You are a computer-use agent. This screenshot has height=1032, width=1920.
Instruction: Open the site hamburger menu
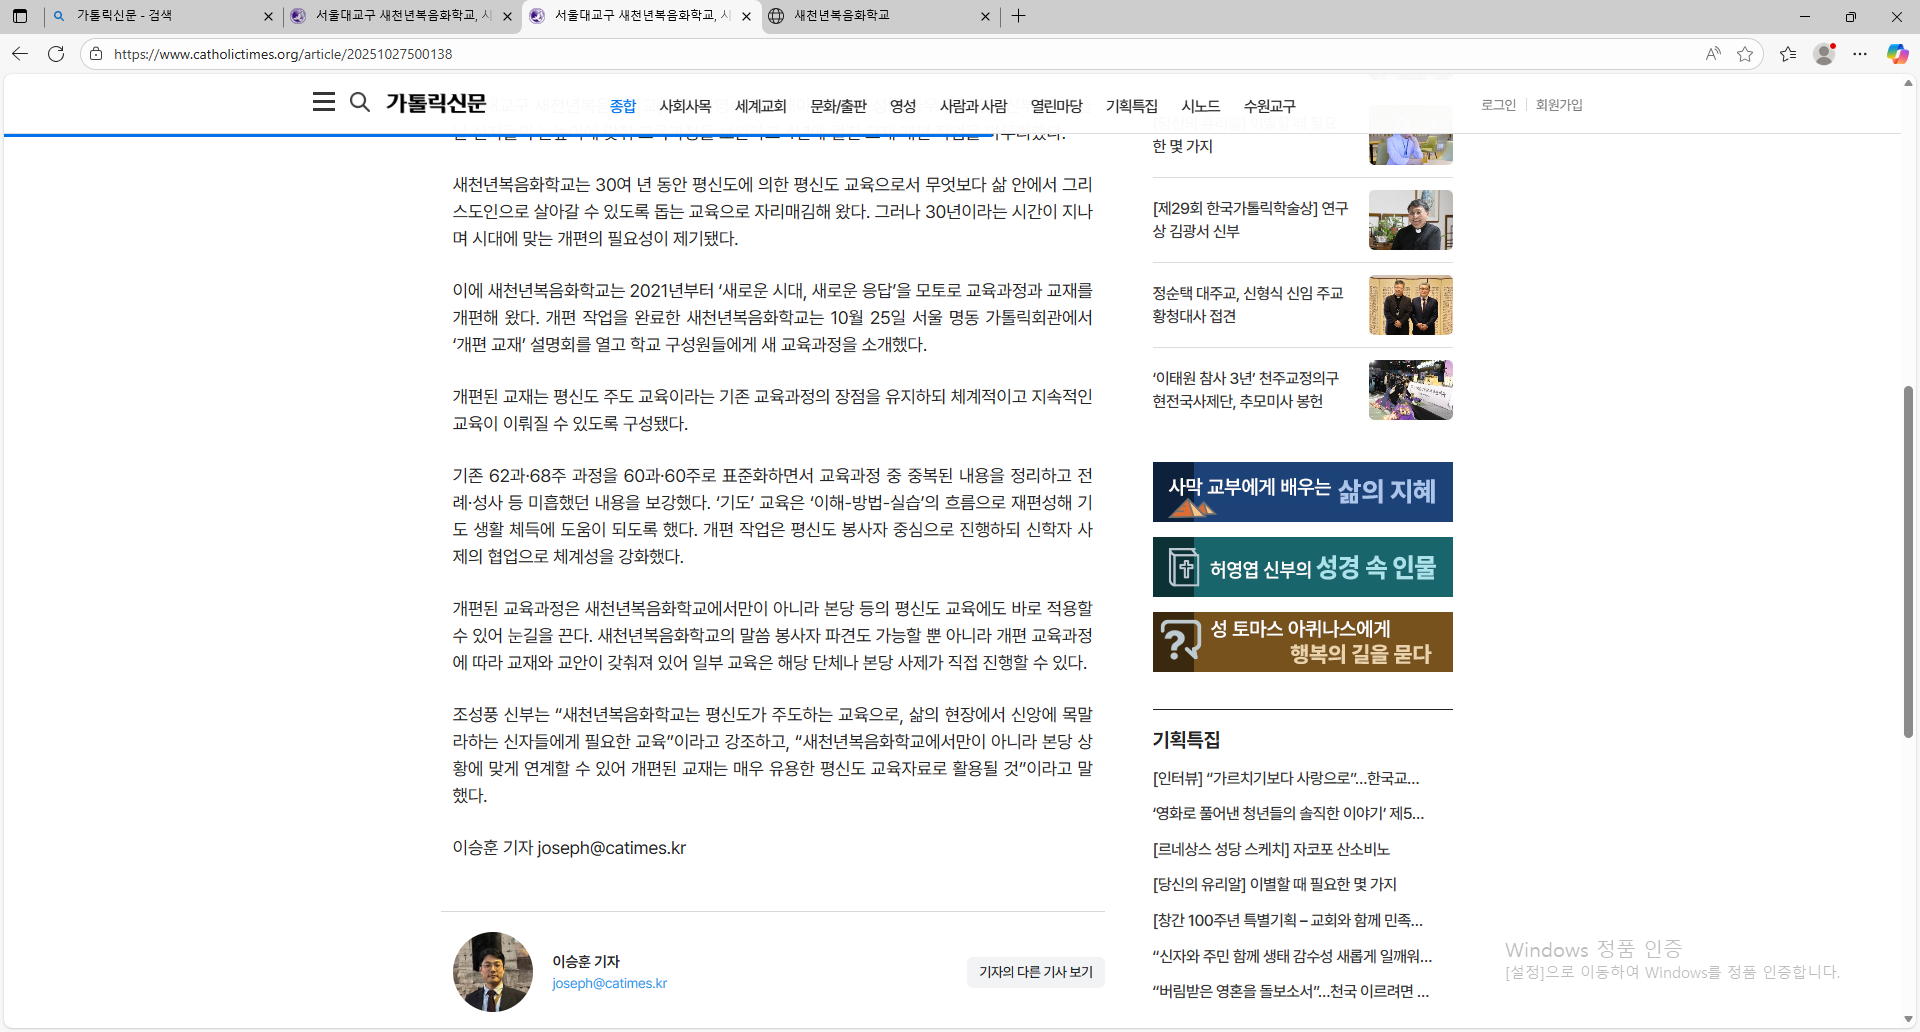pyautogui.click(x=323, y=102)
